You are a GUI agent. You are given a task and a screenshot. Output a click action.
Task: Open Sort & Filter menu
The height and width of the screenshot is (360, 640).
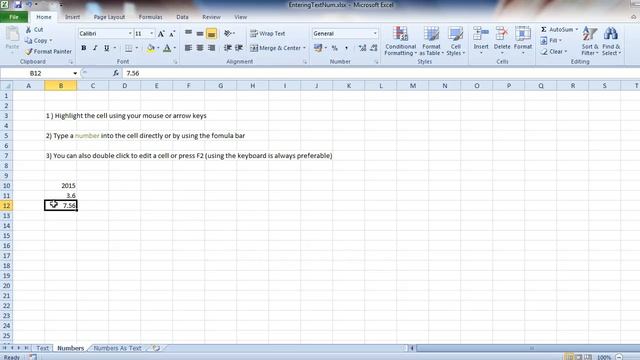[590, 41]
